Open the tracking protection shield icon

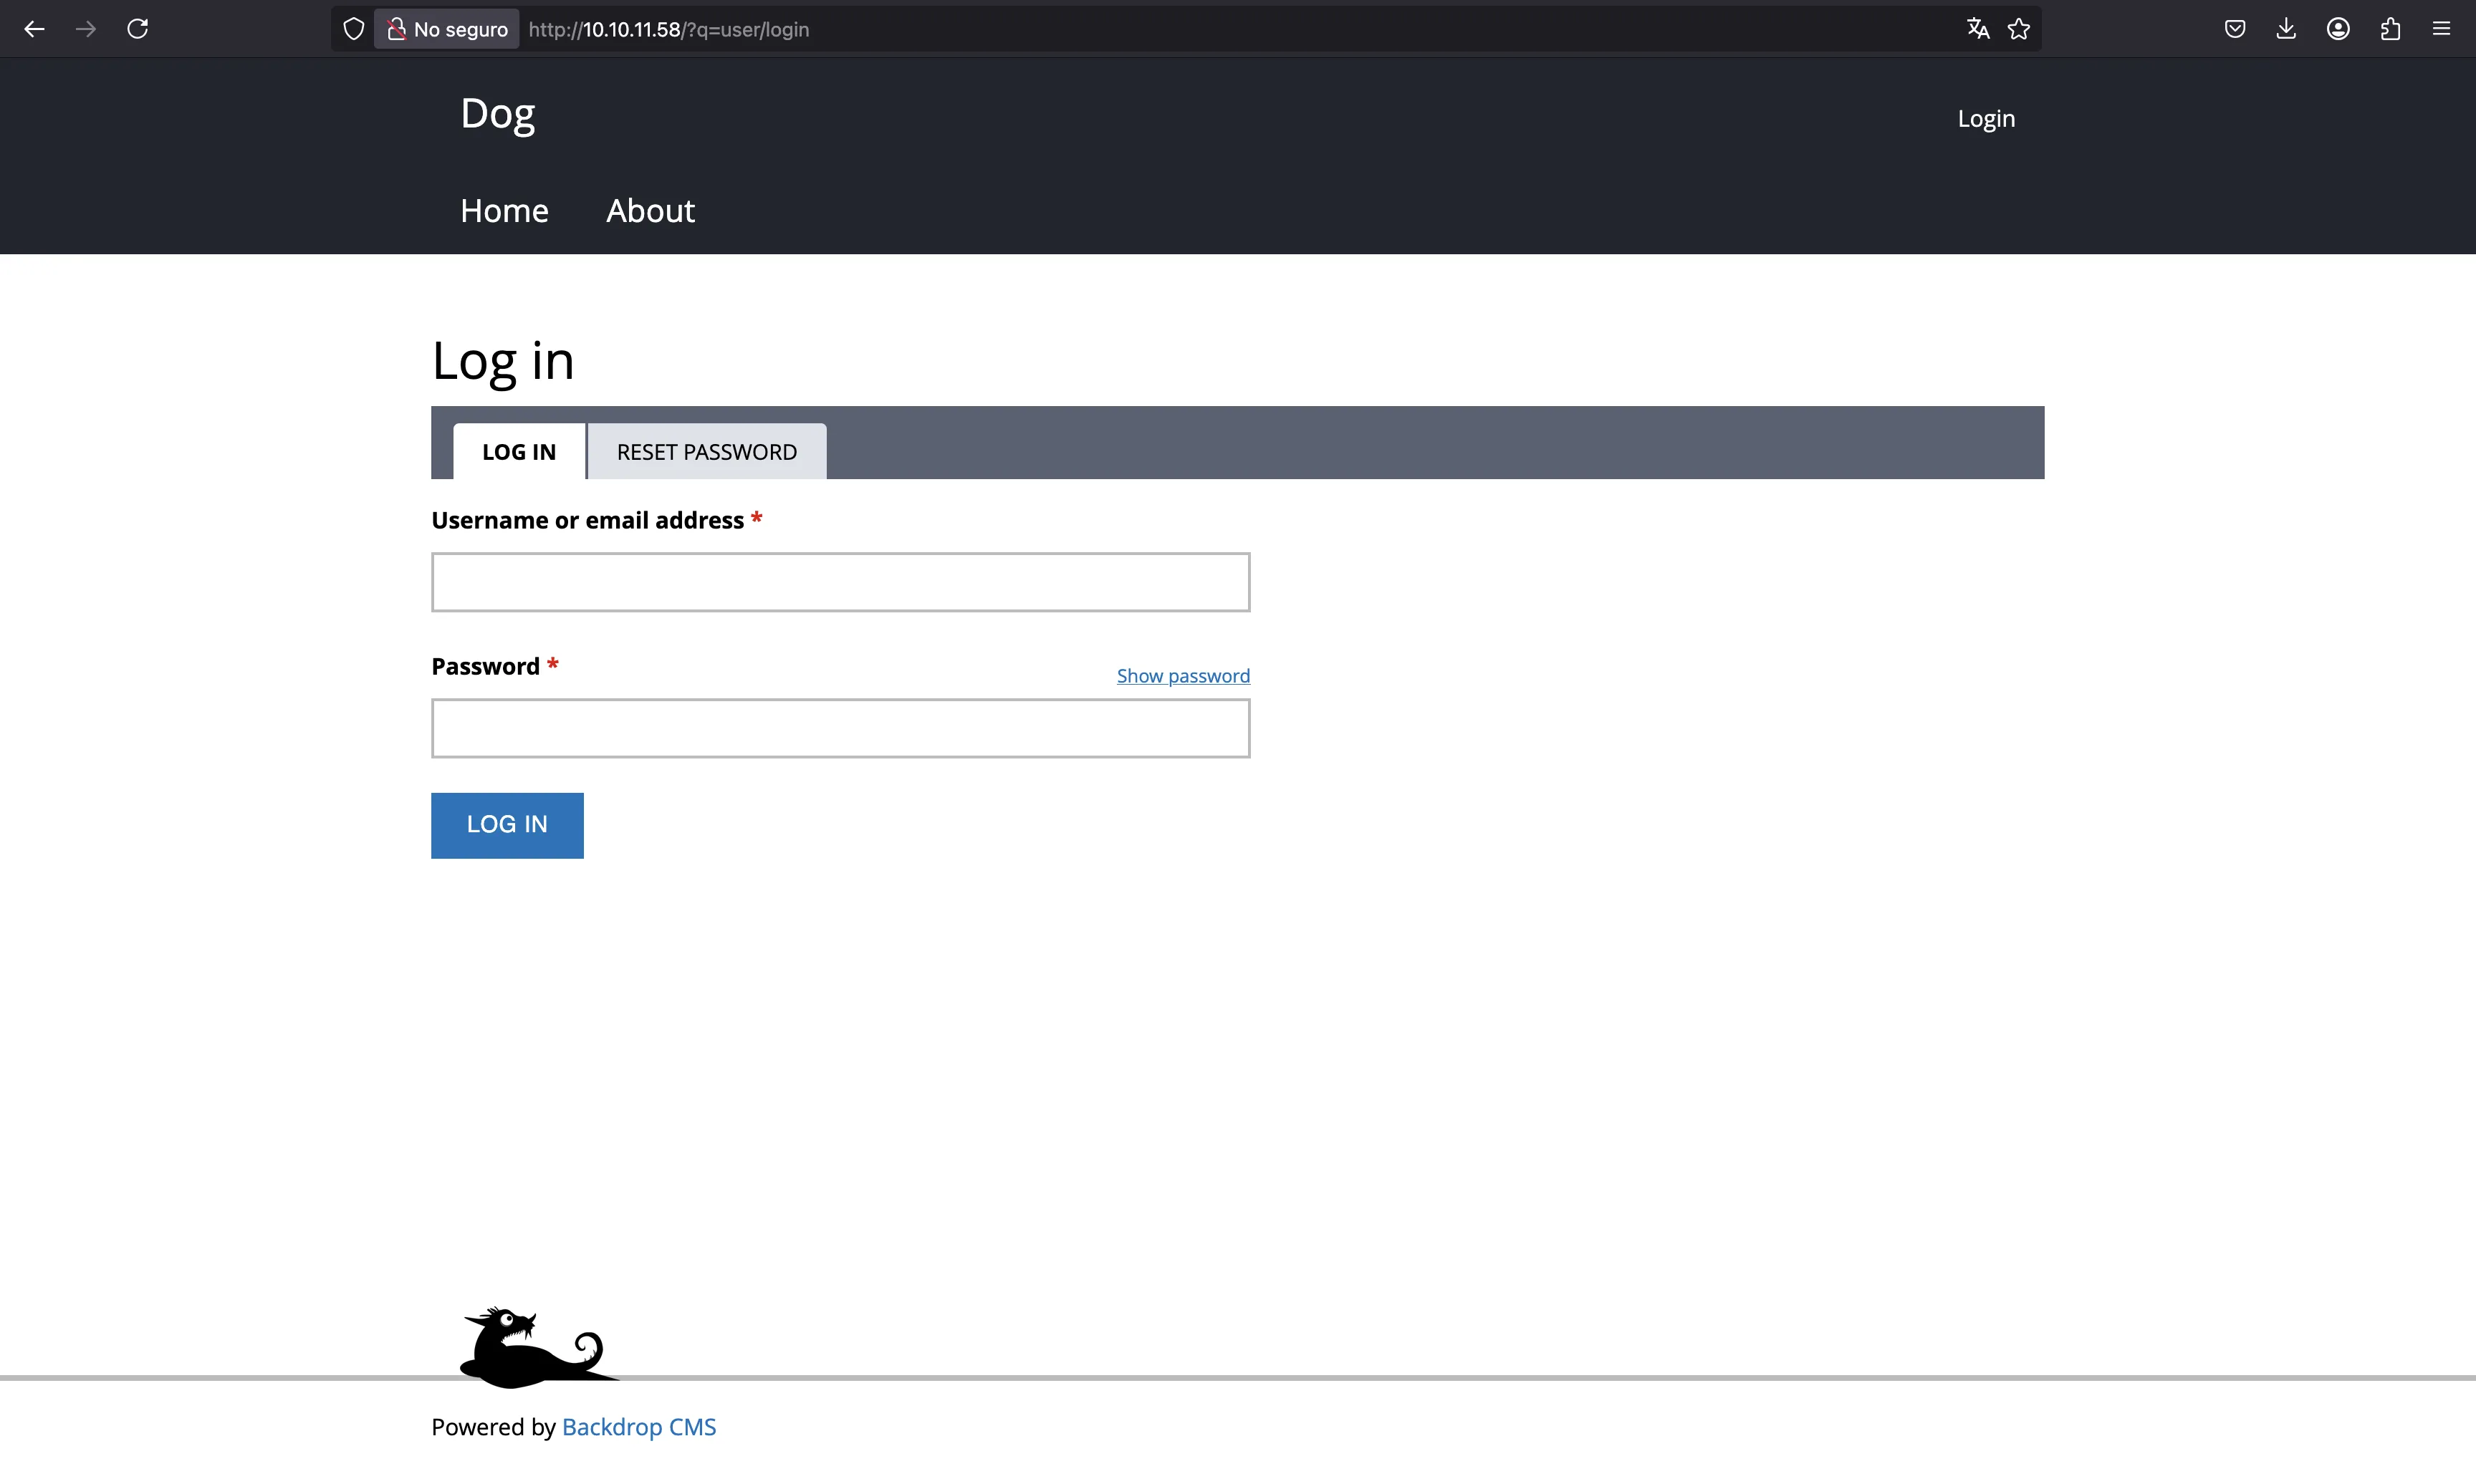(x=353, y=29)
